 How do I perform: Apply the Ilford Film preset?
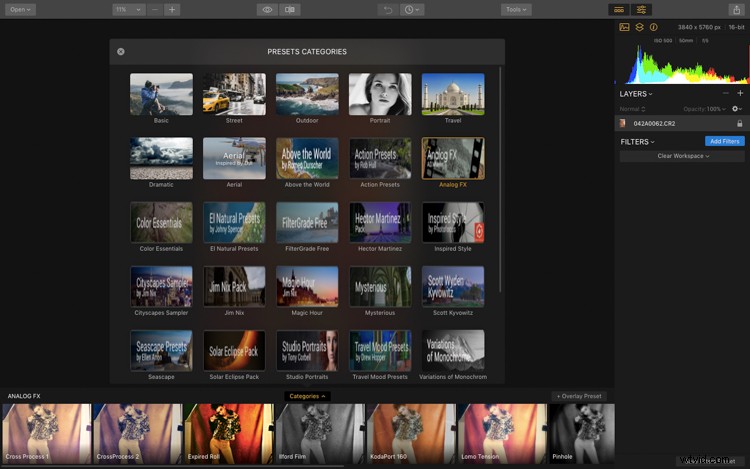320,434
